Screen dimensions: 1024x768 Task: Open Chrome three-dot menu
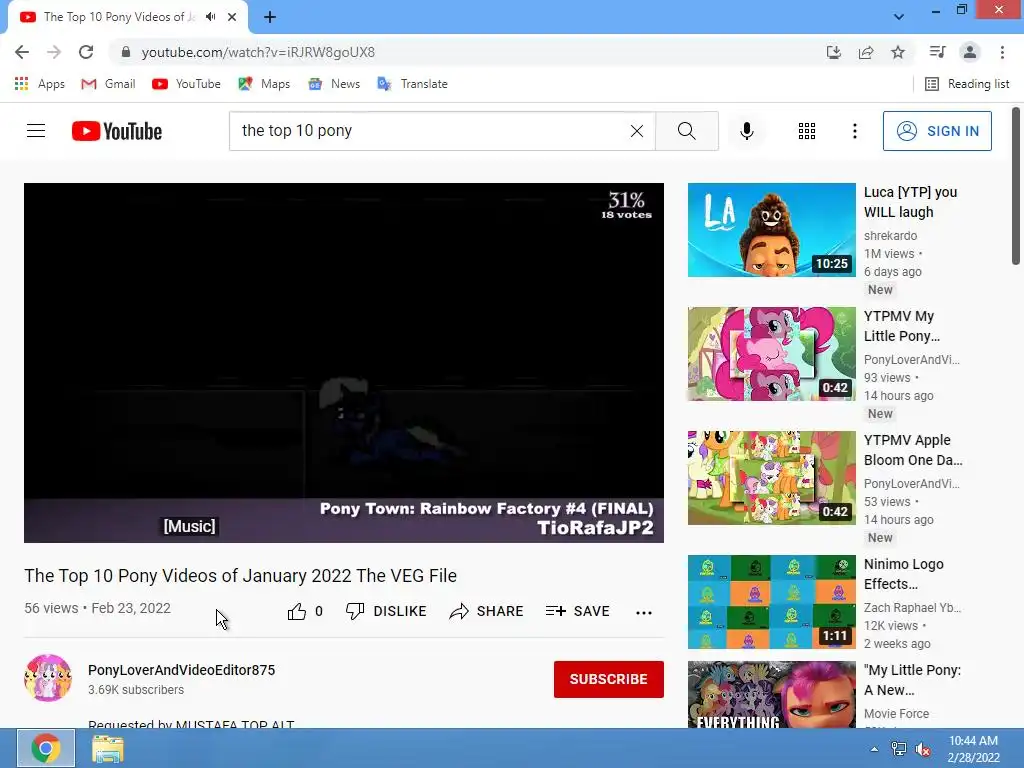[1002, 52]
